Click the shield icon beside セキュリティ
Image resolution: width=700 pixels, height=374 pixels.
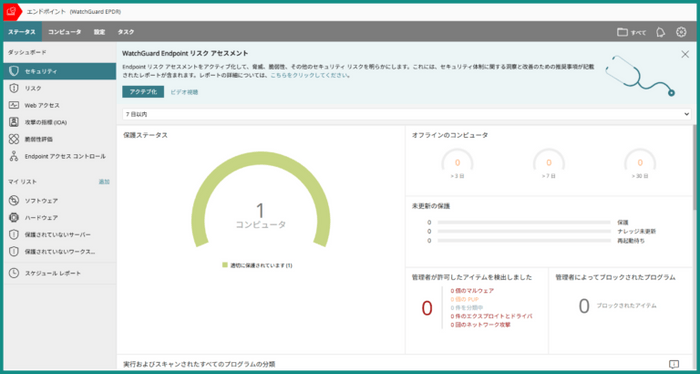click(x=14, y=71)
